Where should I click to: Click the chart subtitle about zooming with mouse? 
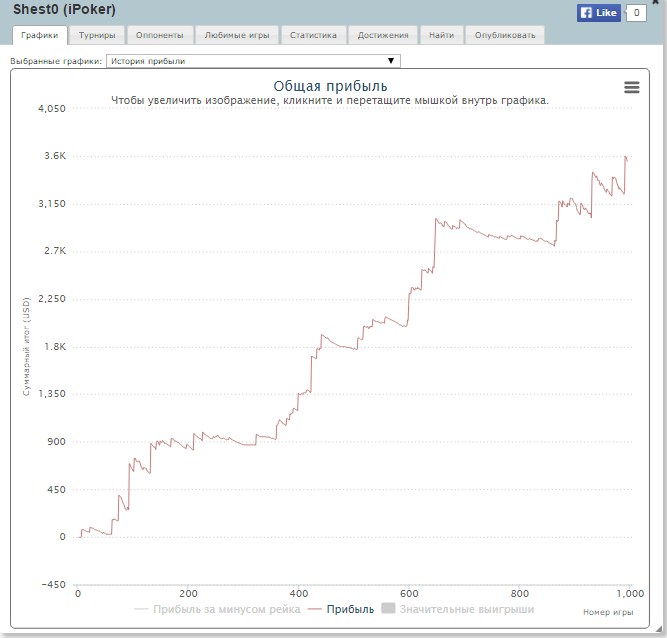(x=330, y=101)
